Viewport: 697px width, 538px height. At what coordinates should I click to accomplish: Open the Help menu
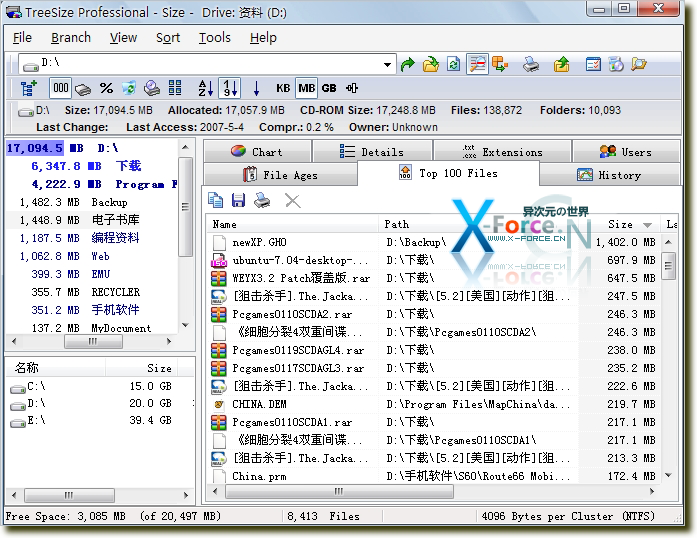(x=263, y=38)
